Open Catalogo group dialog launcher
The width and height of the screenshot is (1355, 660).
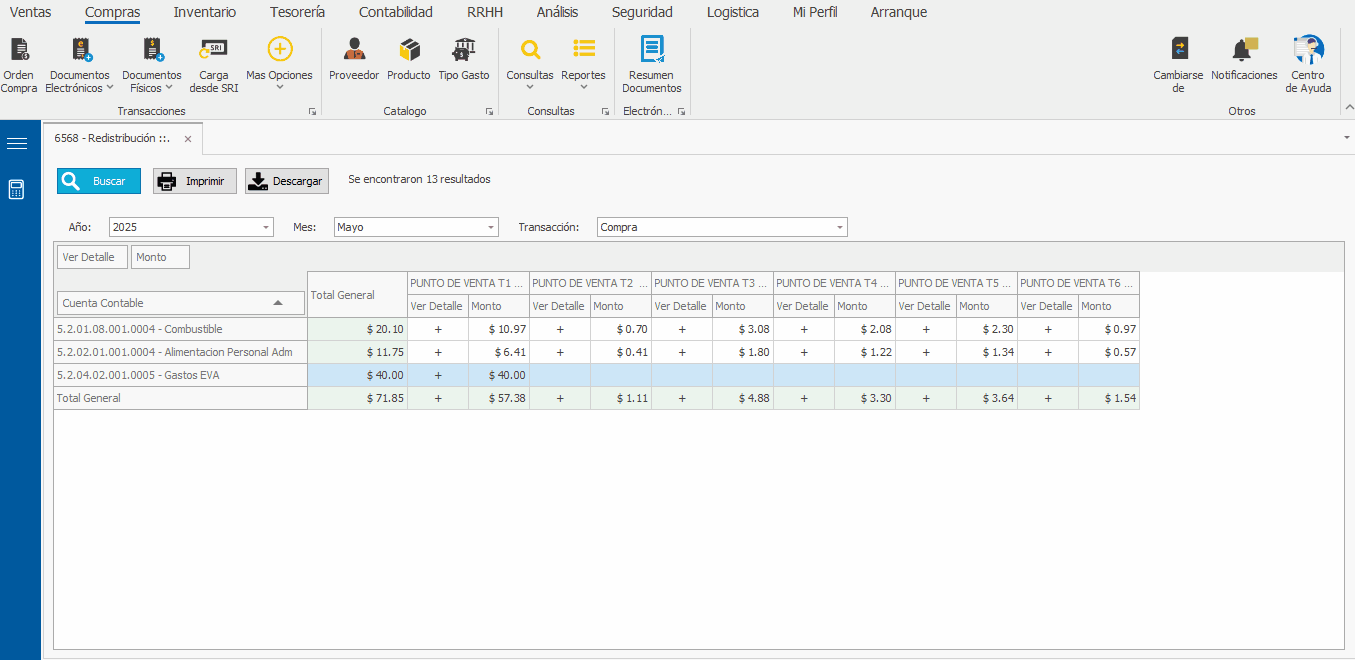point(489,112)
